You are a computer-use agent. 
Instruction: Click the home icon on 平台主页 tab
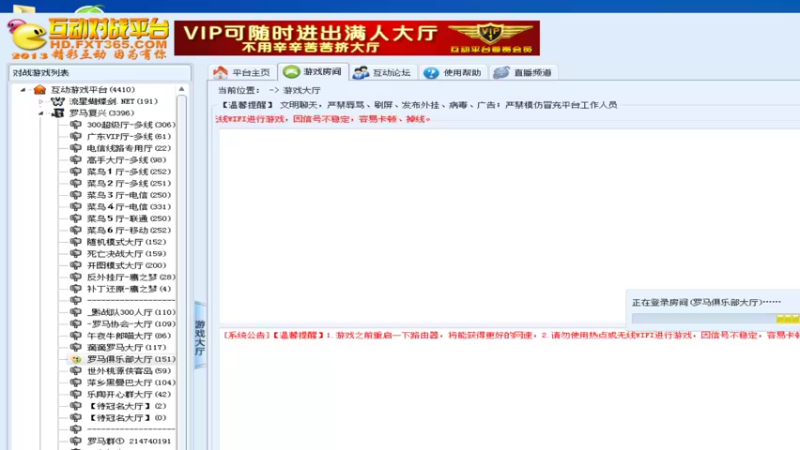coord(220,72)
